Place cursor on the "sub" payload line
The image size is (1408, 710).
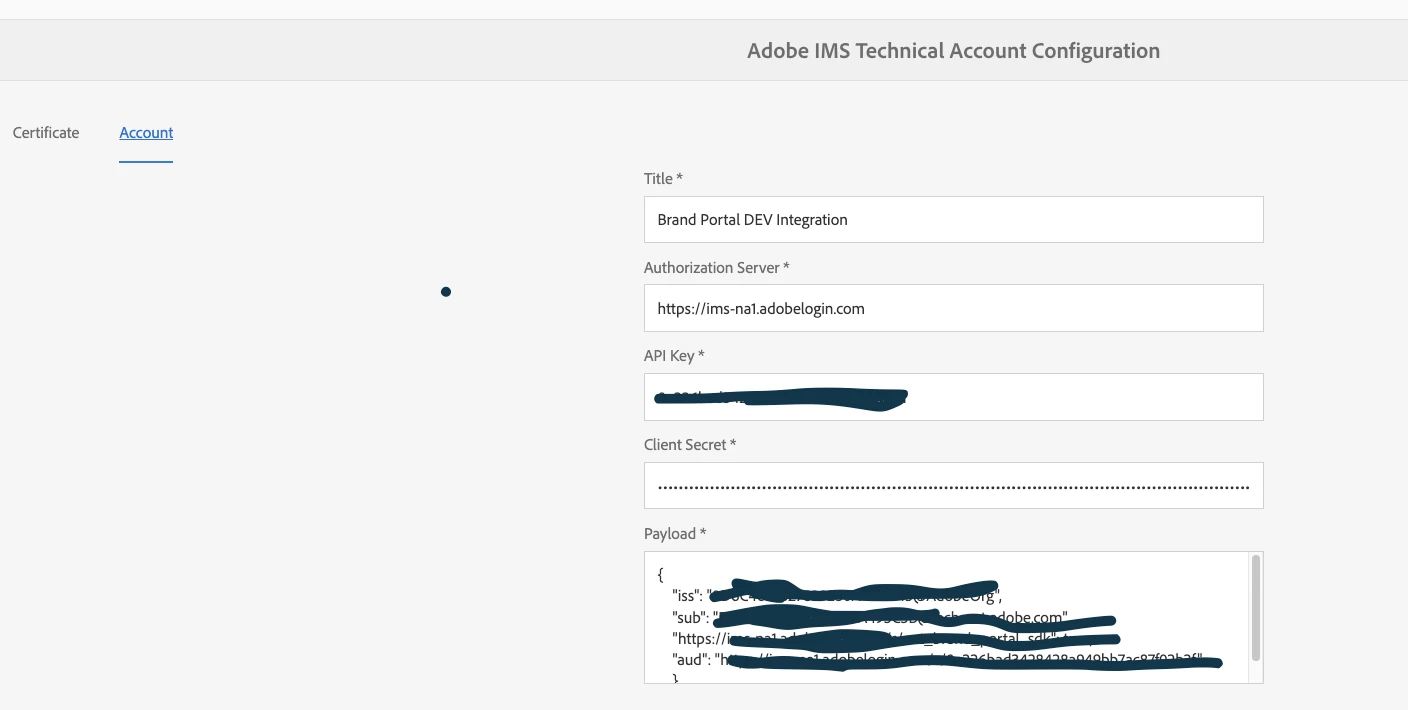click(x=691, y=618)
